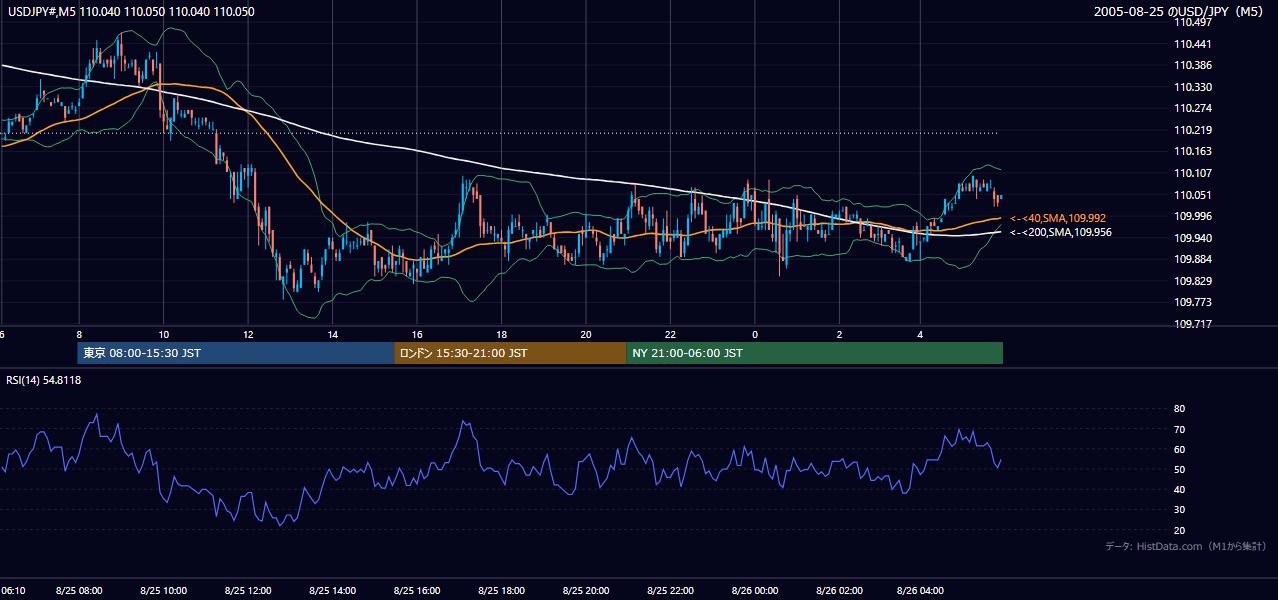Click the 8/25 14:00 time axis label
This screenshot has width=1278, height=600.
tap(332, 590)
